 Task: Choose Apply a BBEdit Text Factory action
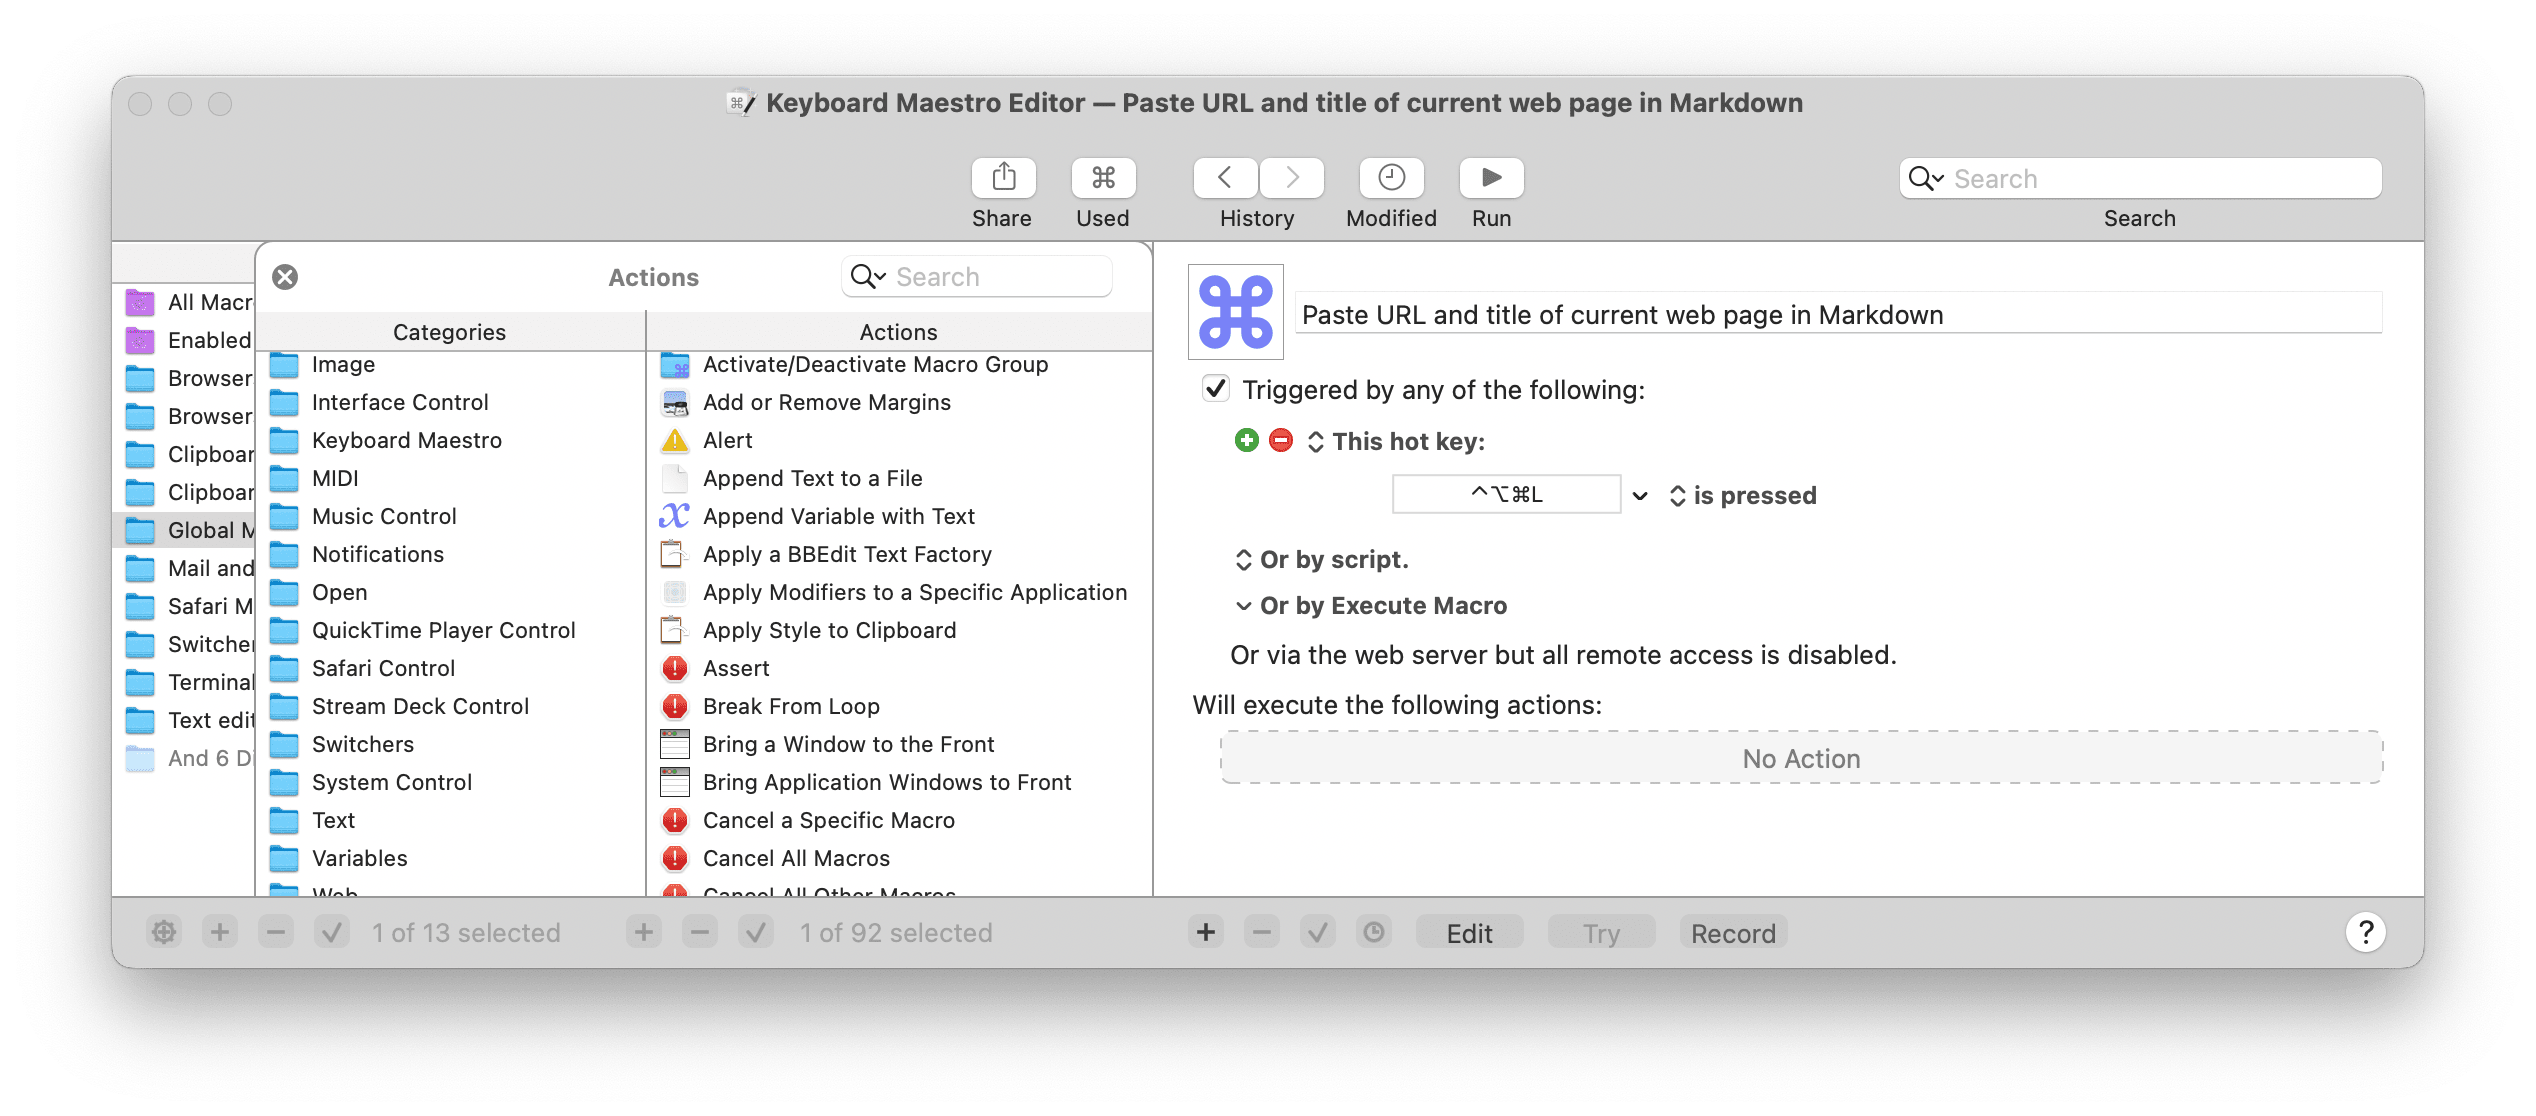click(x=900, y=554)
